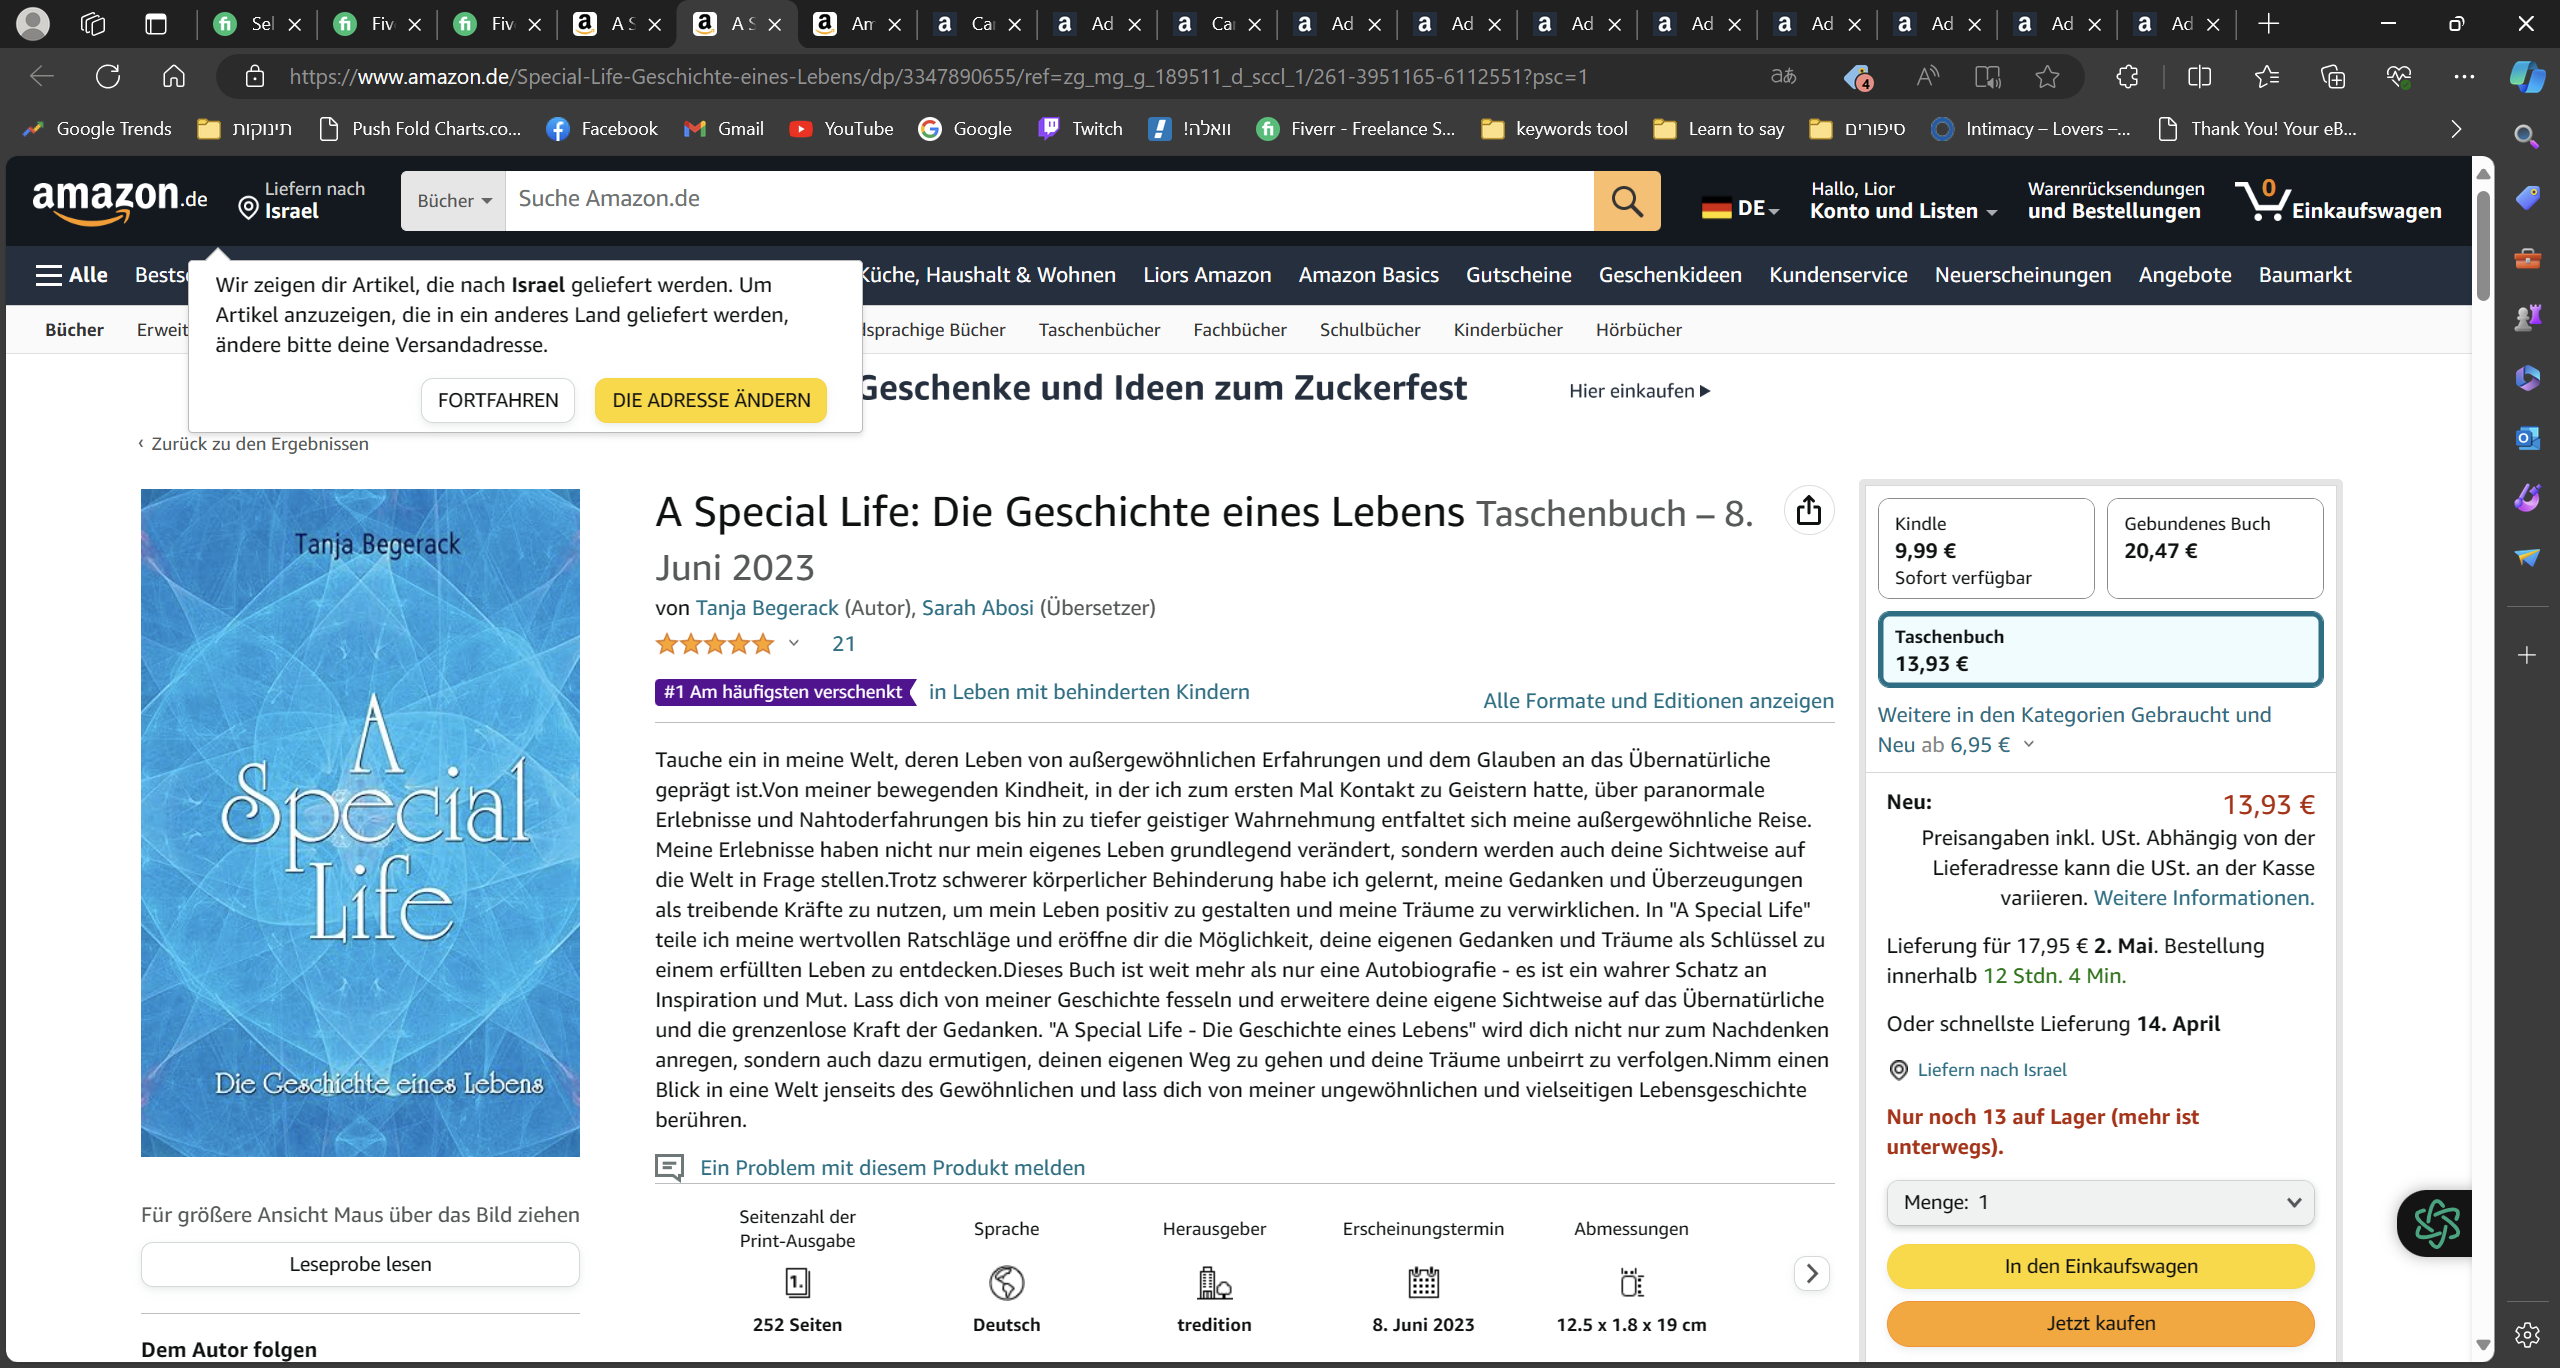Open sidebar search magnifier icon

point(2527,137)
